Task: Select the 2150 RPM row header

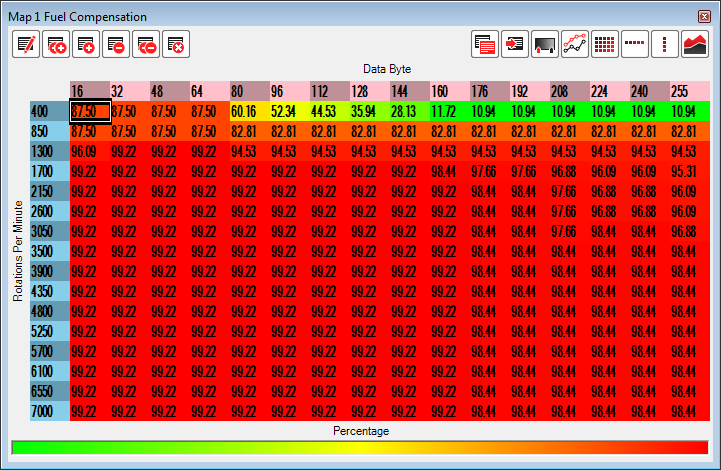Action: [x=50, y=191]
